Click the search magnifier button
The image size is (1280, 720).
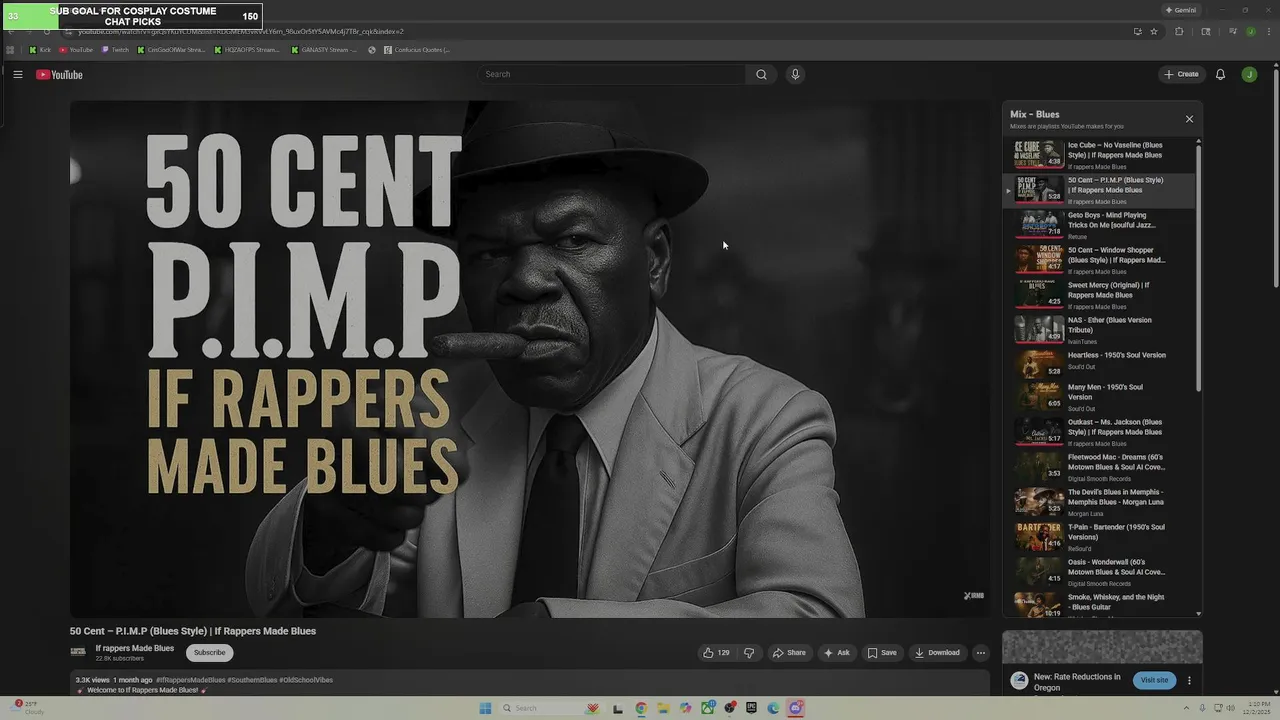pos(761,74)
